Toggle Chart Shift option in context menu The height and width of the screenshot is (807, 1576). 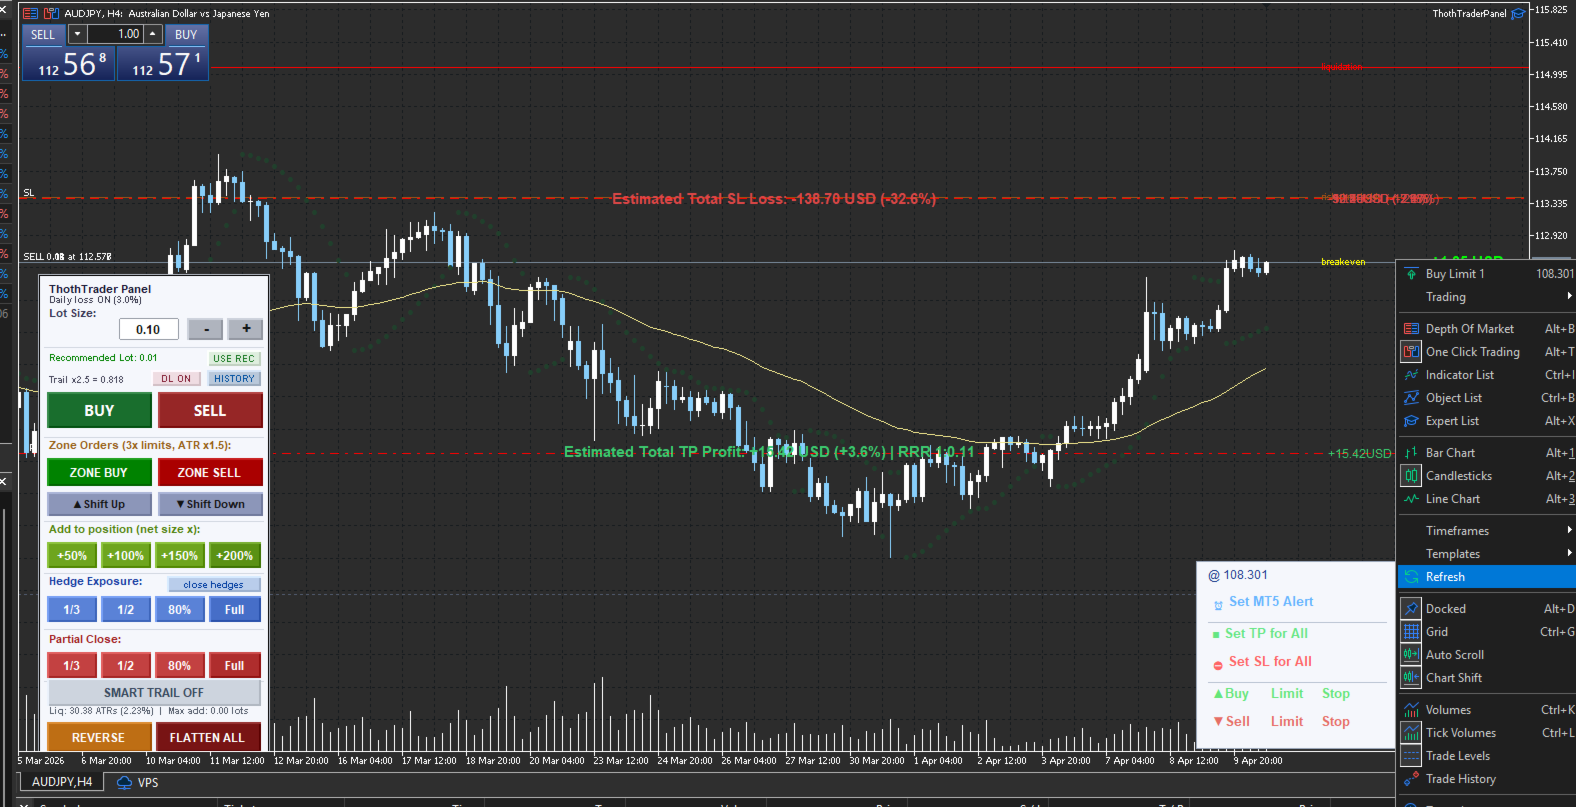1487,678
